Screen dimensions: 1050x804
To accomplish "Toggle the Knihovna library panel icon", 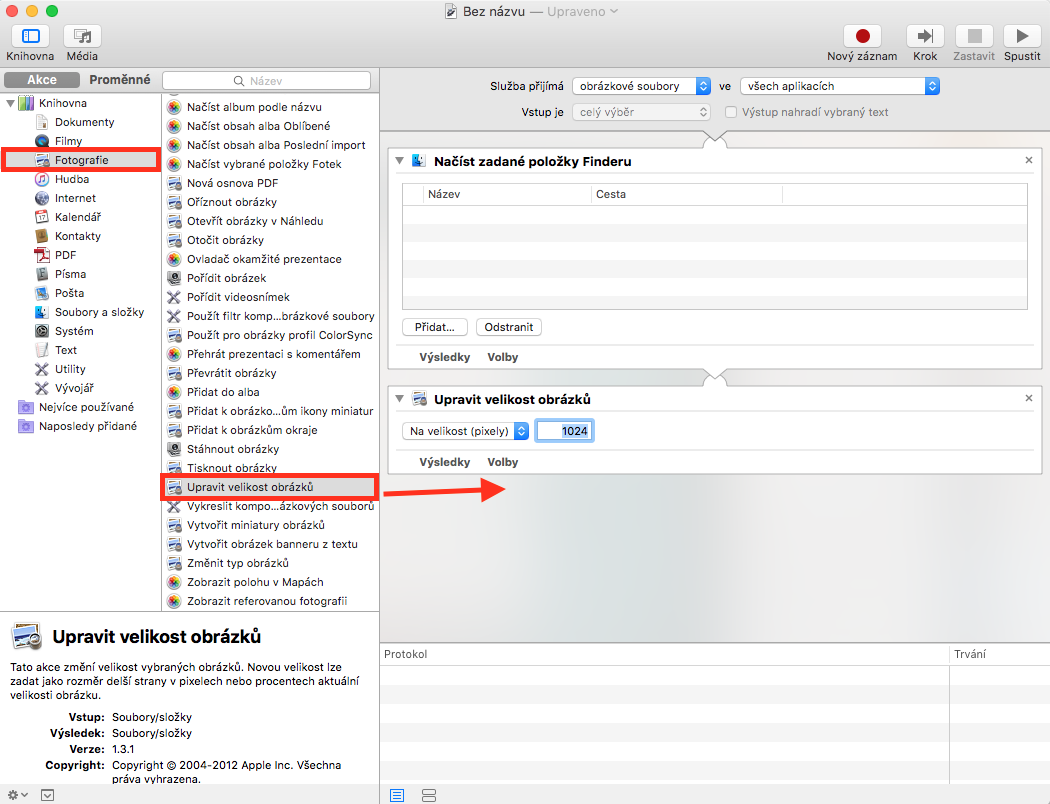I will click(31, 36).
